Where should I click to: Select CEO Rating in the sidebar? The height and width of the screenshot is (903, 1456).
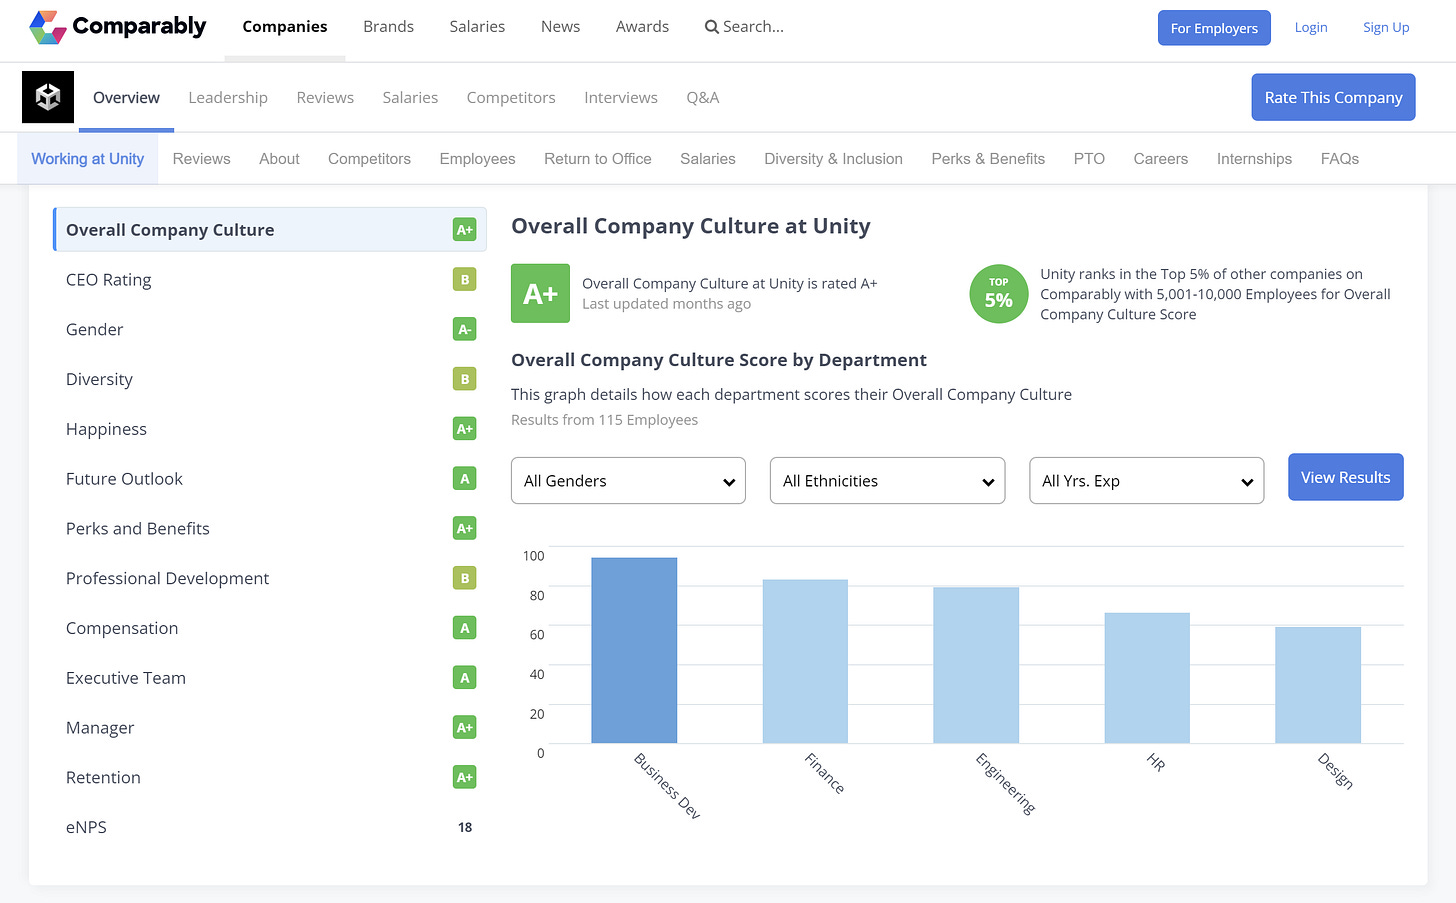tap(270, 280)
